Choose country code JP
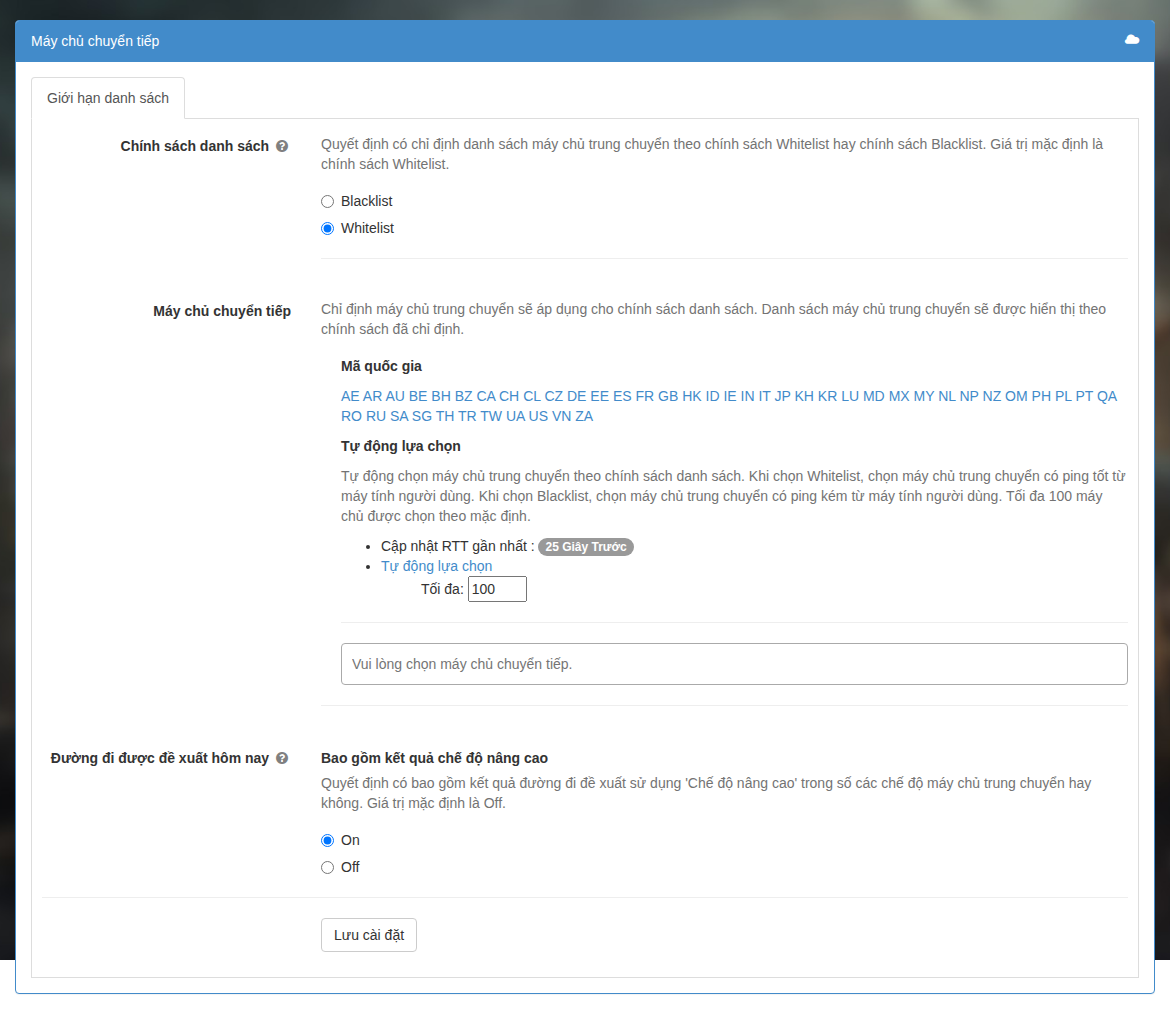 (x=783, y=396)
